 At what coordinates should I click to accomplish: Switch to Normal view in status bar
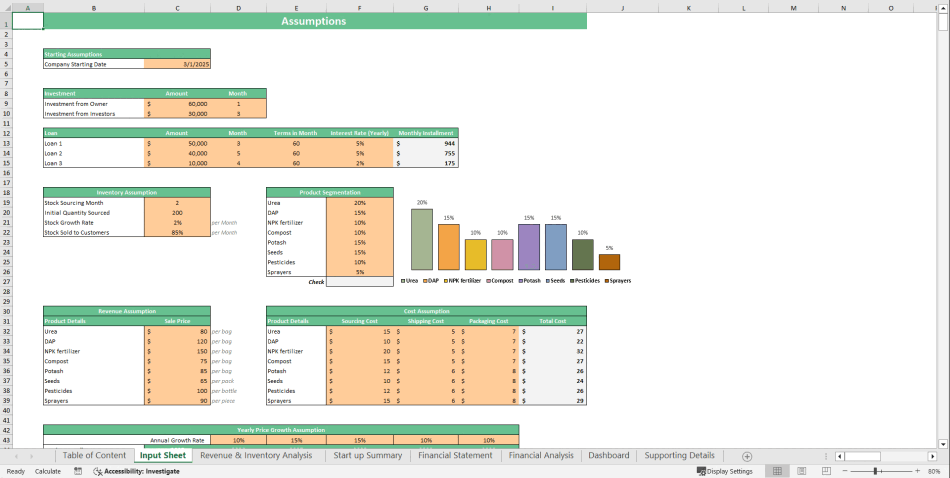776,471
